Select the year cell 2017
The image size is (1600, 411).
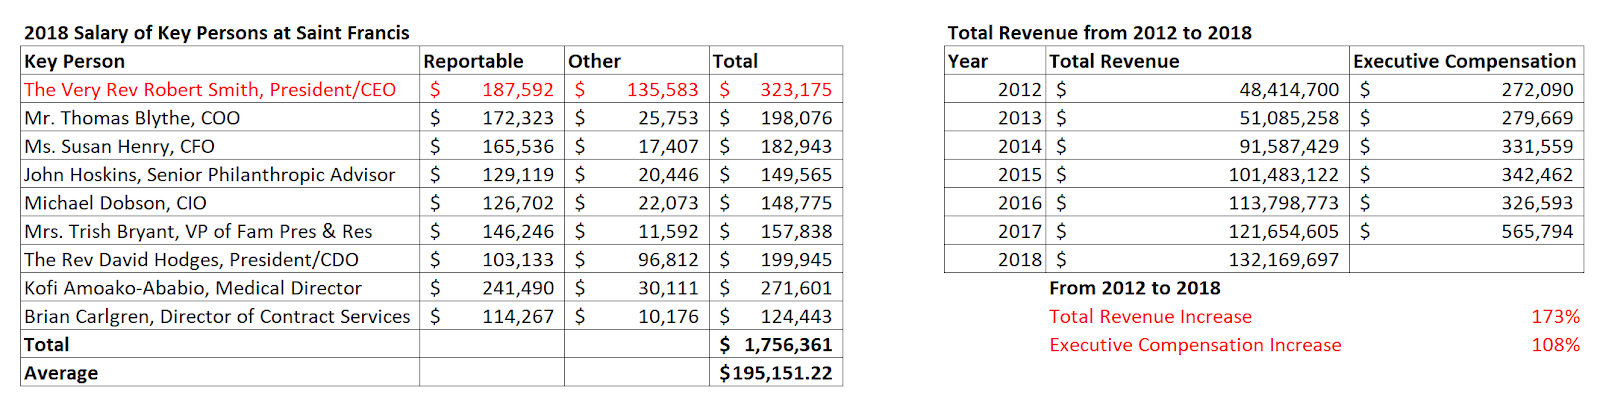coord(995,231)
